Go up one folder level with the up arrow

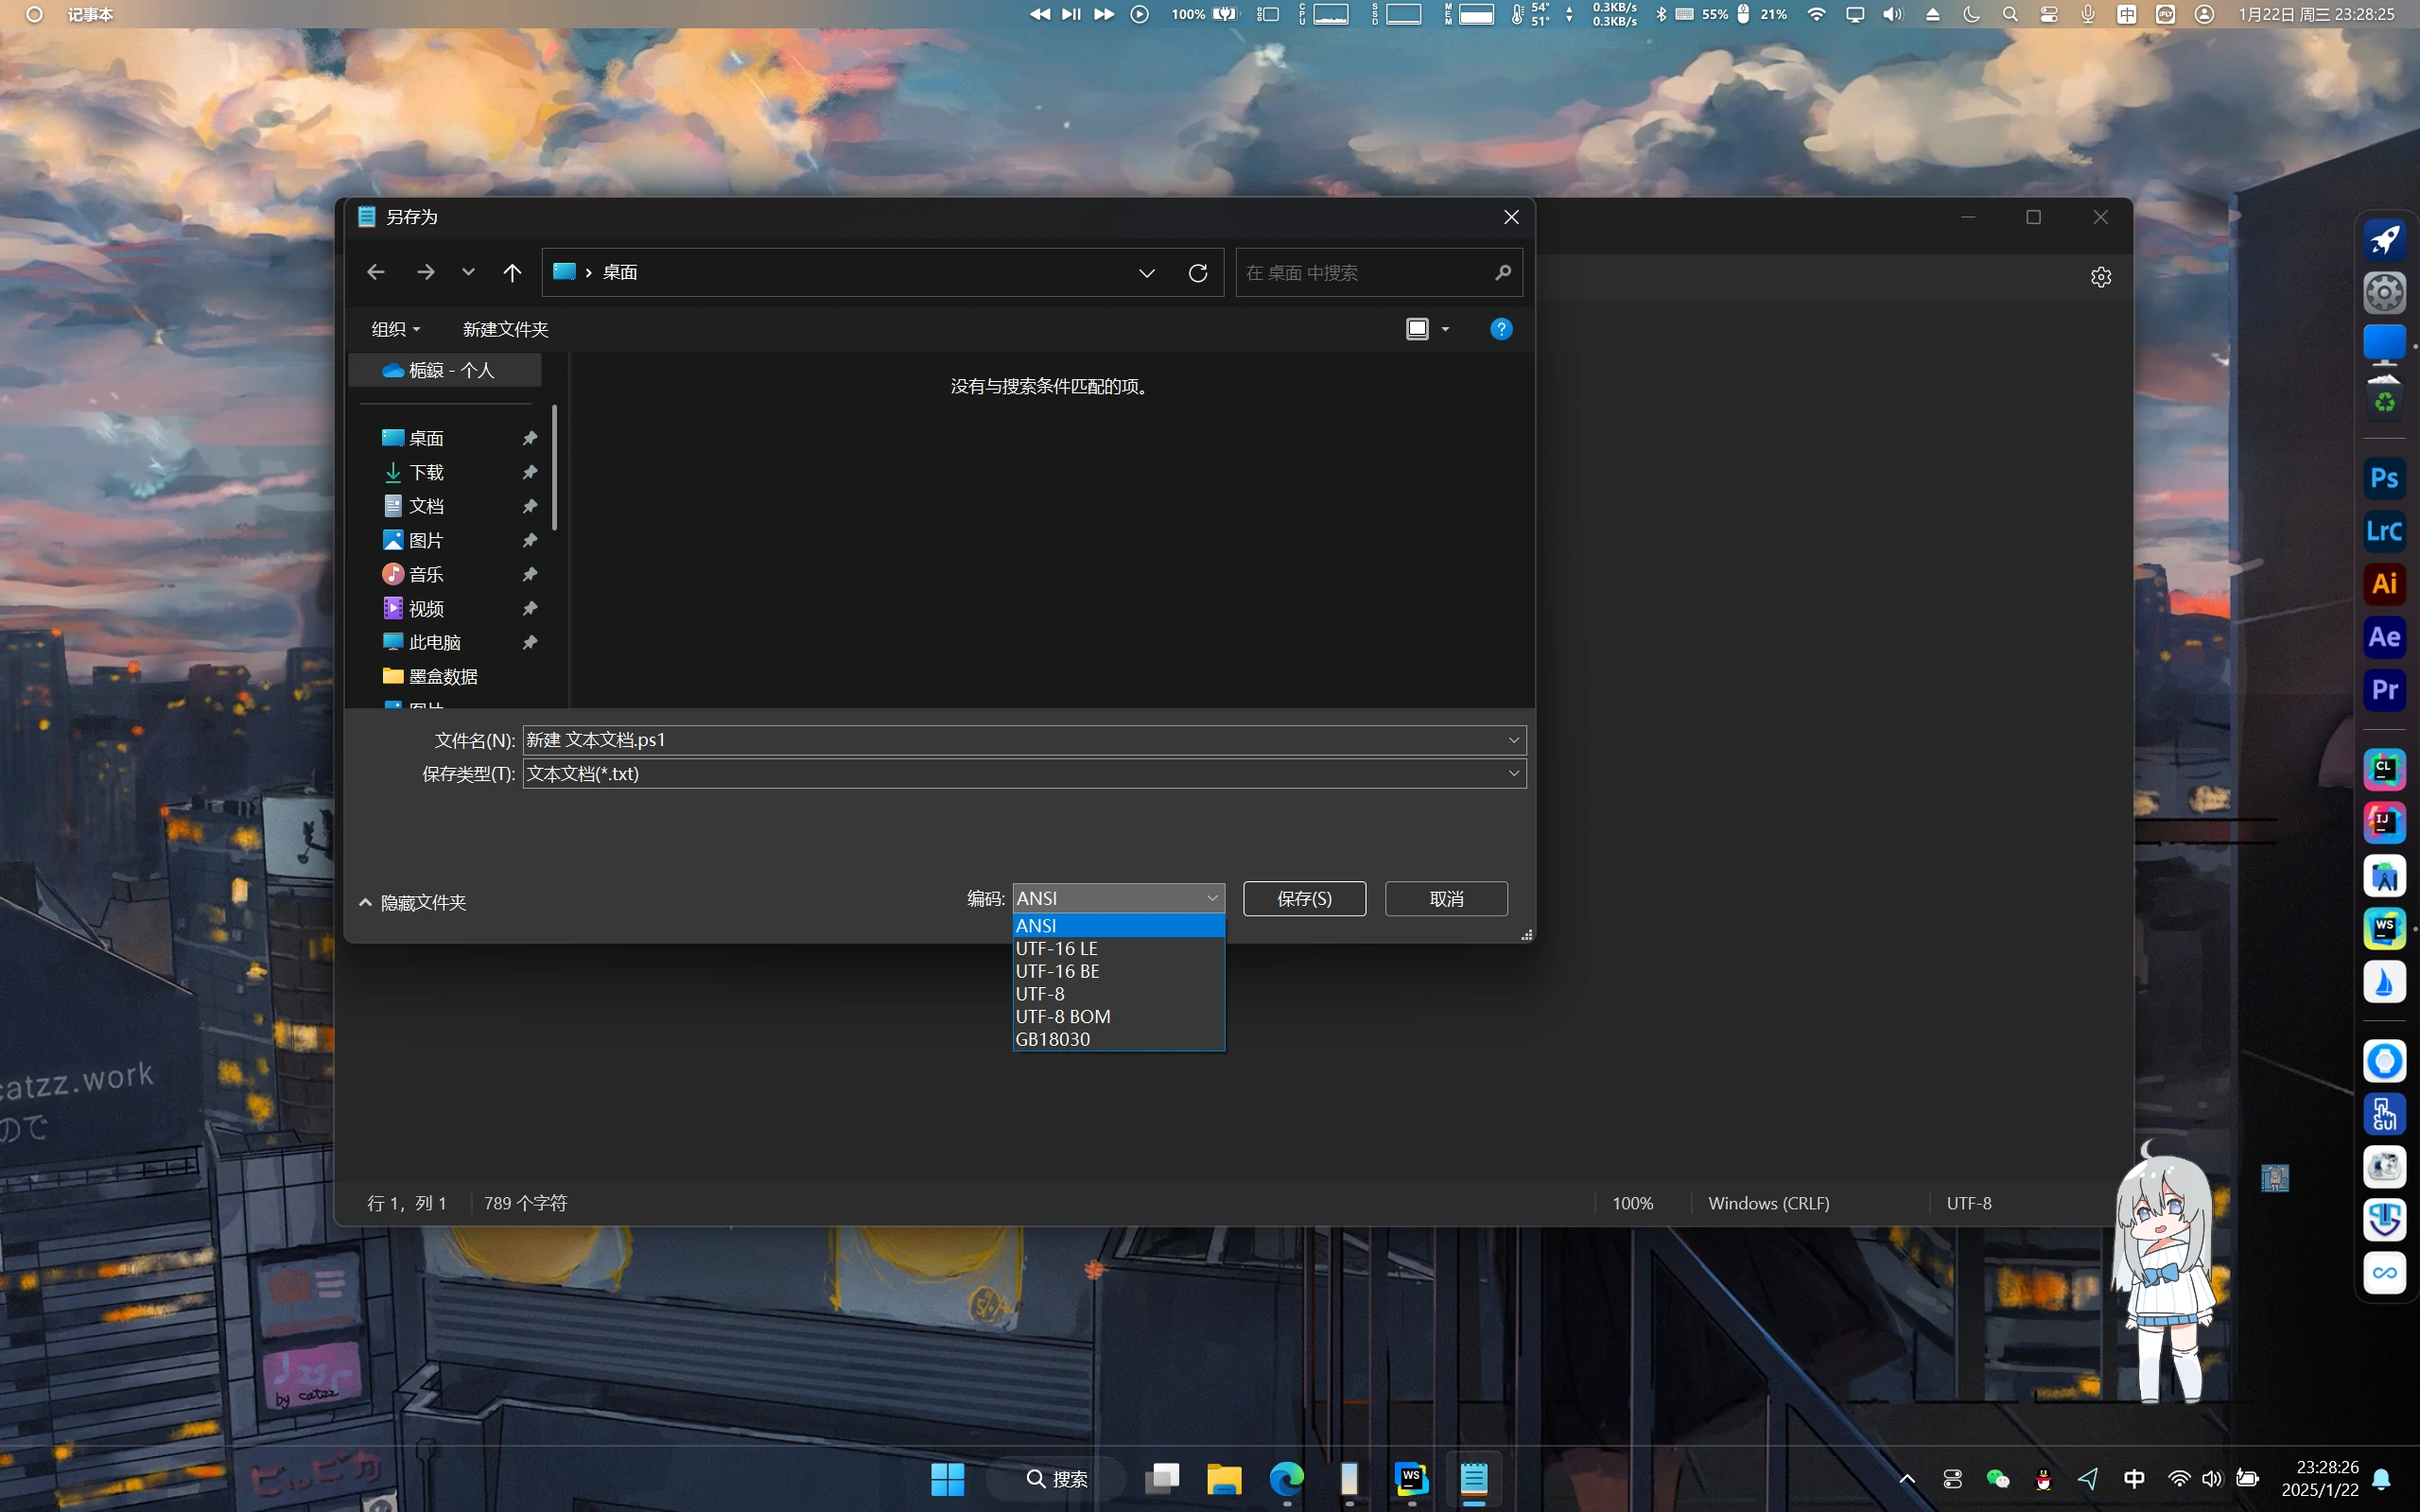coord(512,272)
